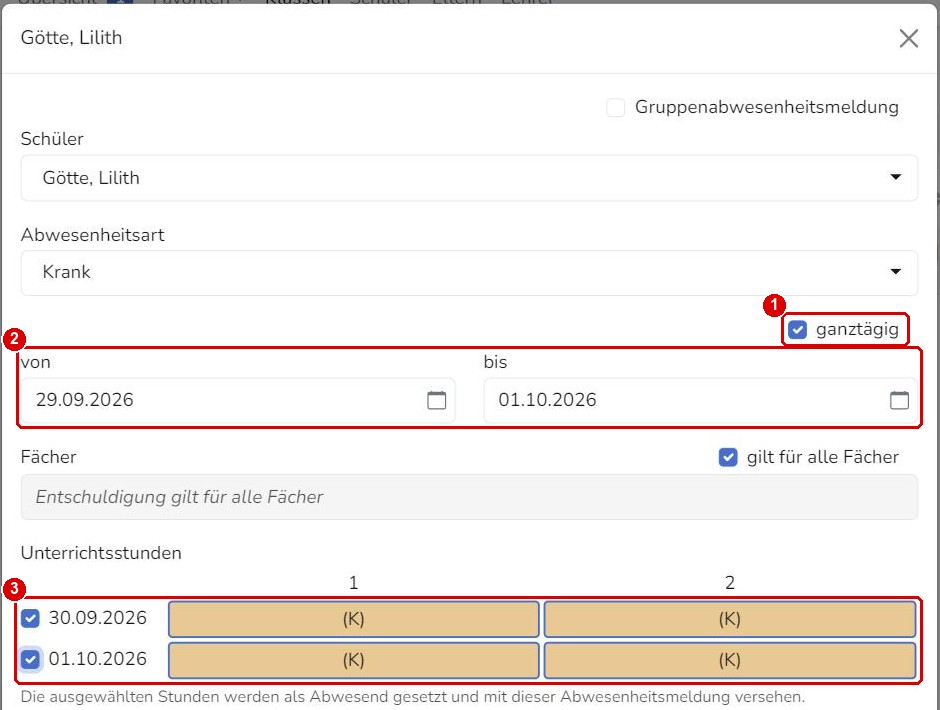Viewport: 940px width, 710px height.
Task: Click the von date field 29.09.2026
Action: [237, 400]
